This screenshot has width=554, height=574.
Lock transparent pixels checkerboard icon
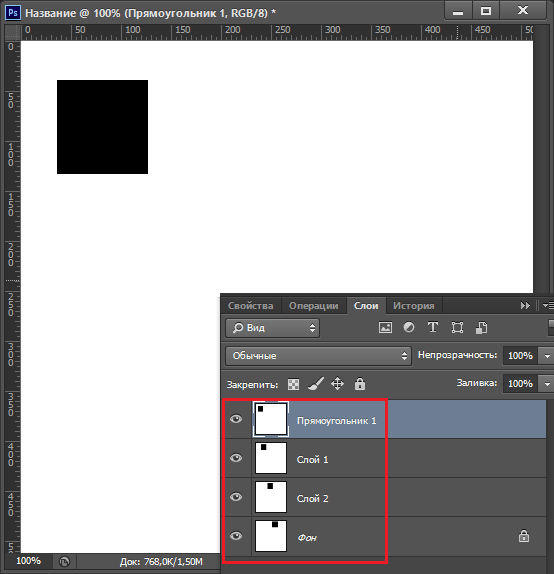293,384
